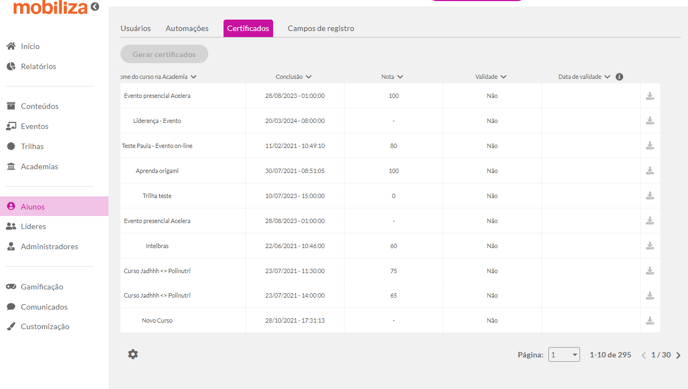Click the Conteúdos sidebar icon
Screen dimensions: 688x389
pos(11,106)
